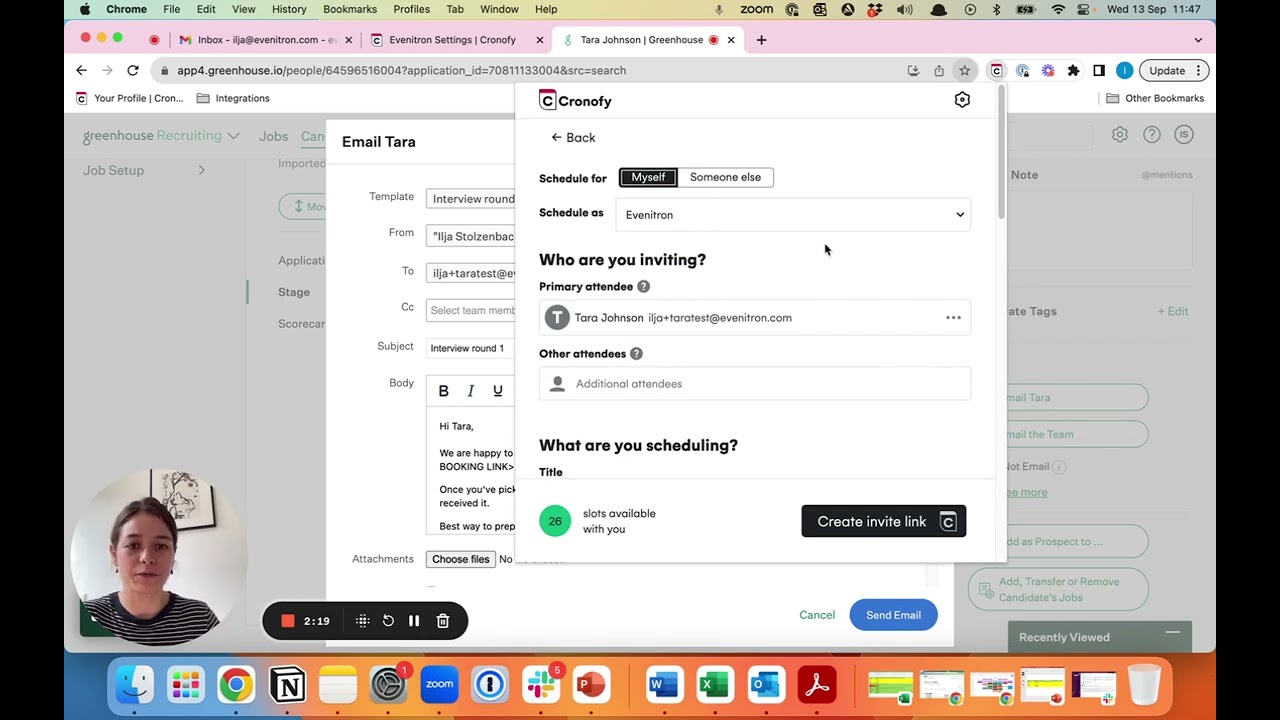Click Send Email button
Screen dimensions: 1280x720
[893, 615]
